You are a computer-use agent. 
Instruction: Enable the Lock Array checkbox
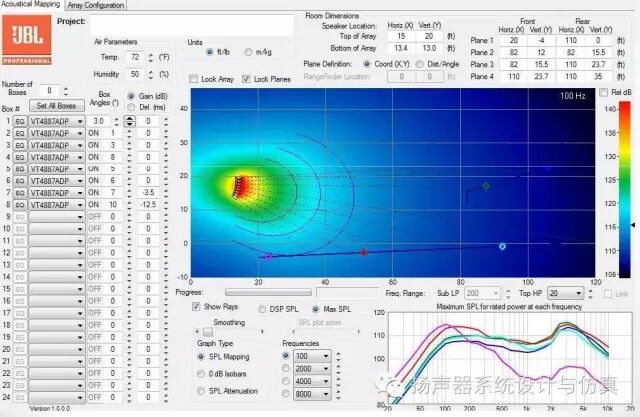pos(194,78)
